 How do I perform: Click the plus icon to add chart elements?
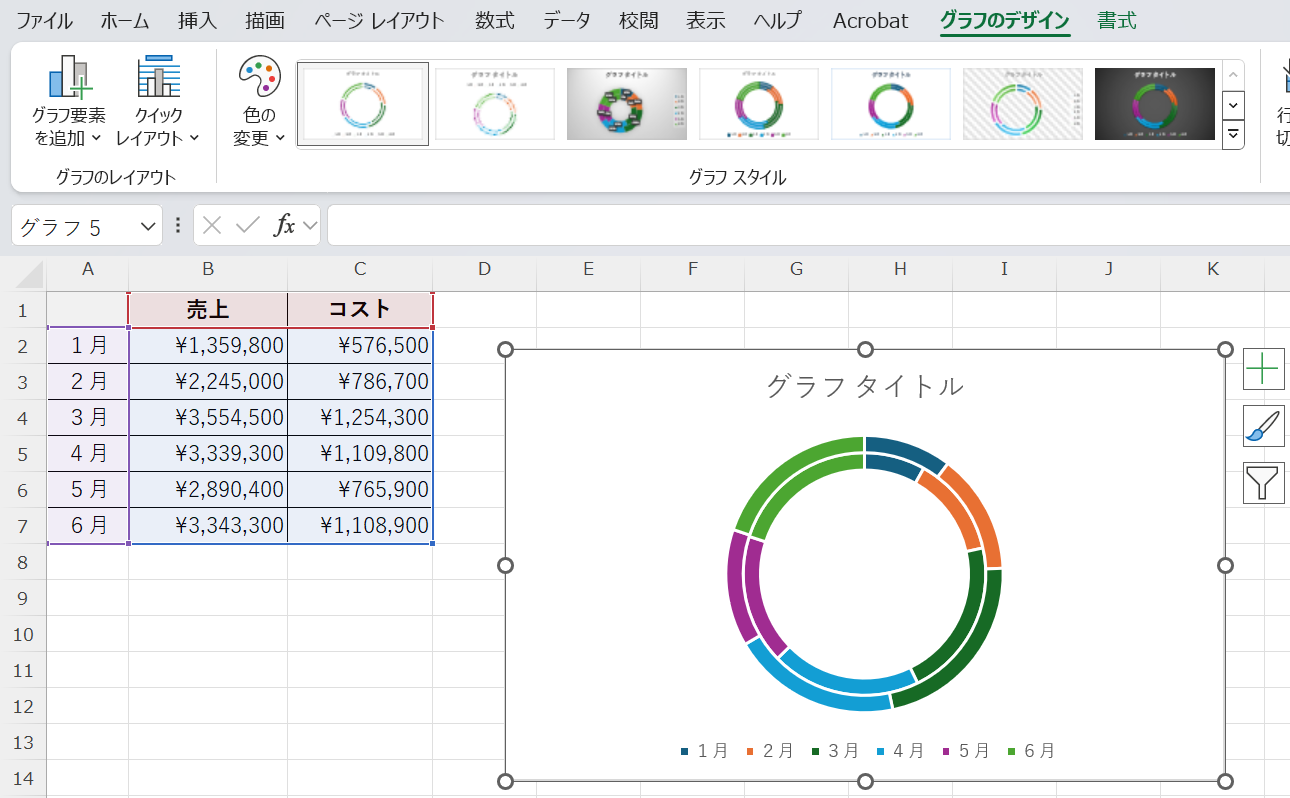(x=1263, y=369)
